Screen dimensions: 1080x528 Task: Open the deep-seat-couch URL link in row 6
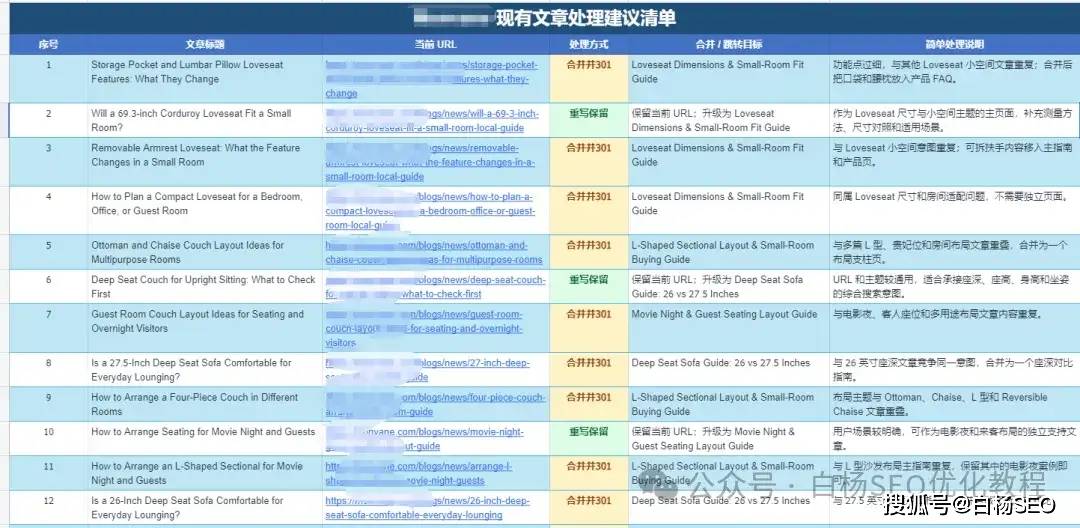coord(435,287)
